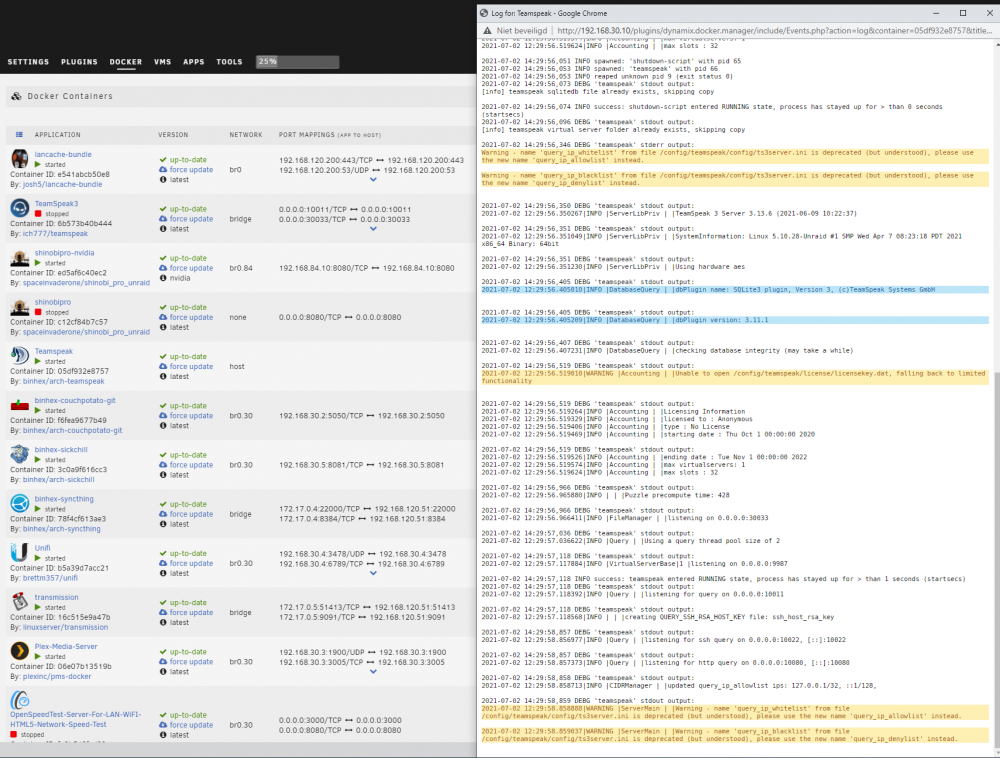Click the binhex-syncthing container icon
Viewport: 1000px width, 758px height.
pos(20,502)
